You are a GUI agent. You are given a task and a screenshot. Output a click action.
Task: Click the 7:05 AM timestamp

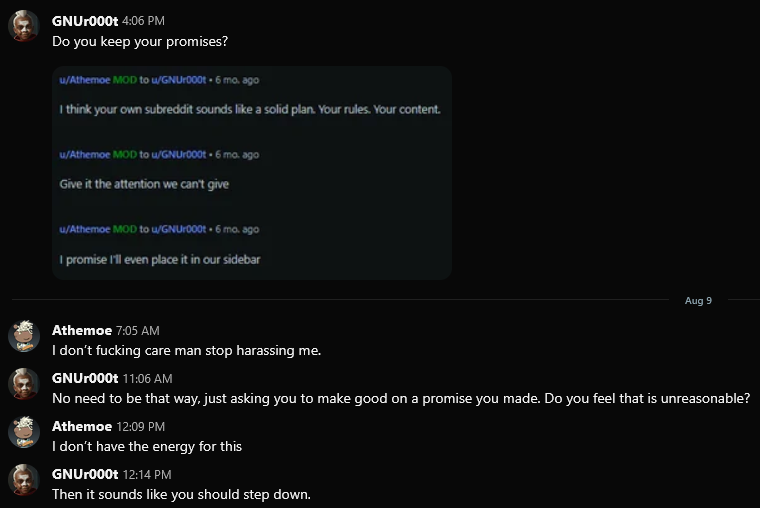[x=138, y=331]
